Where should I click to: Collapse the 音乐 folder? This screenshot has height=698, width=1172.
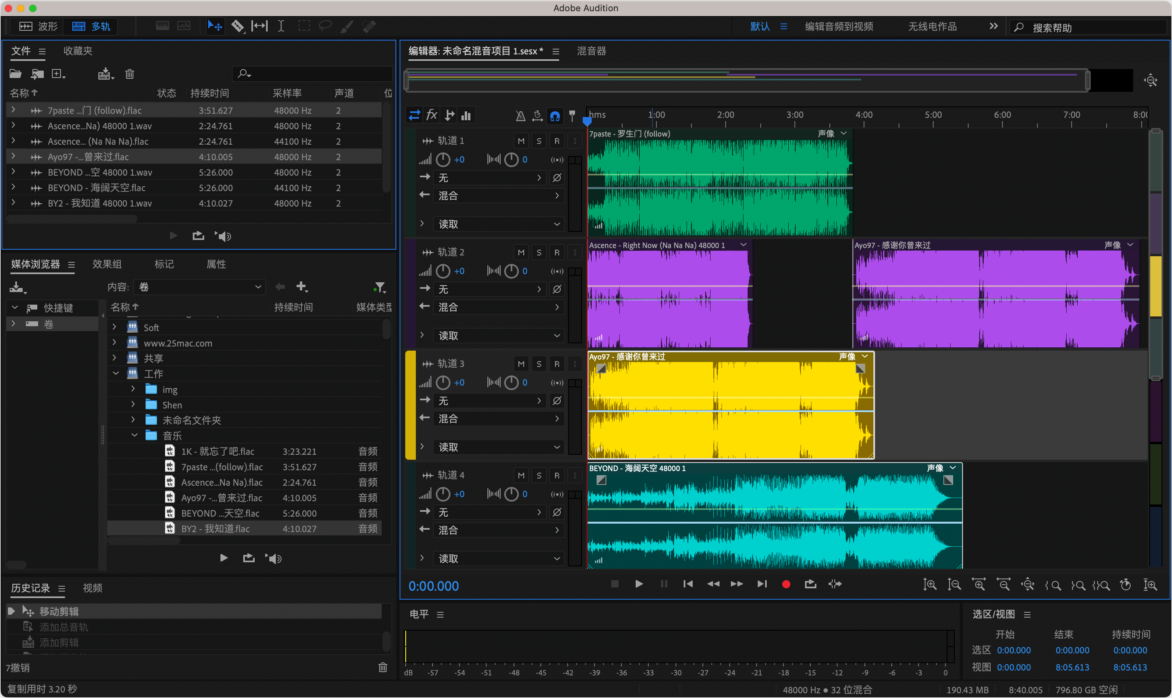pos(135,436)
